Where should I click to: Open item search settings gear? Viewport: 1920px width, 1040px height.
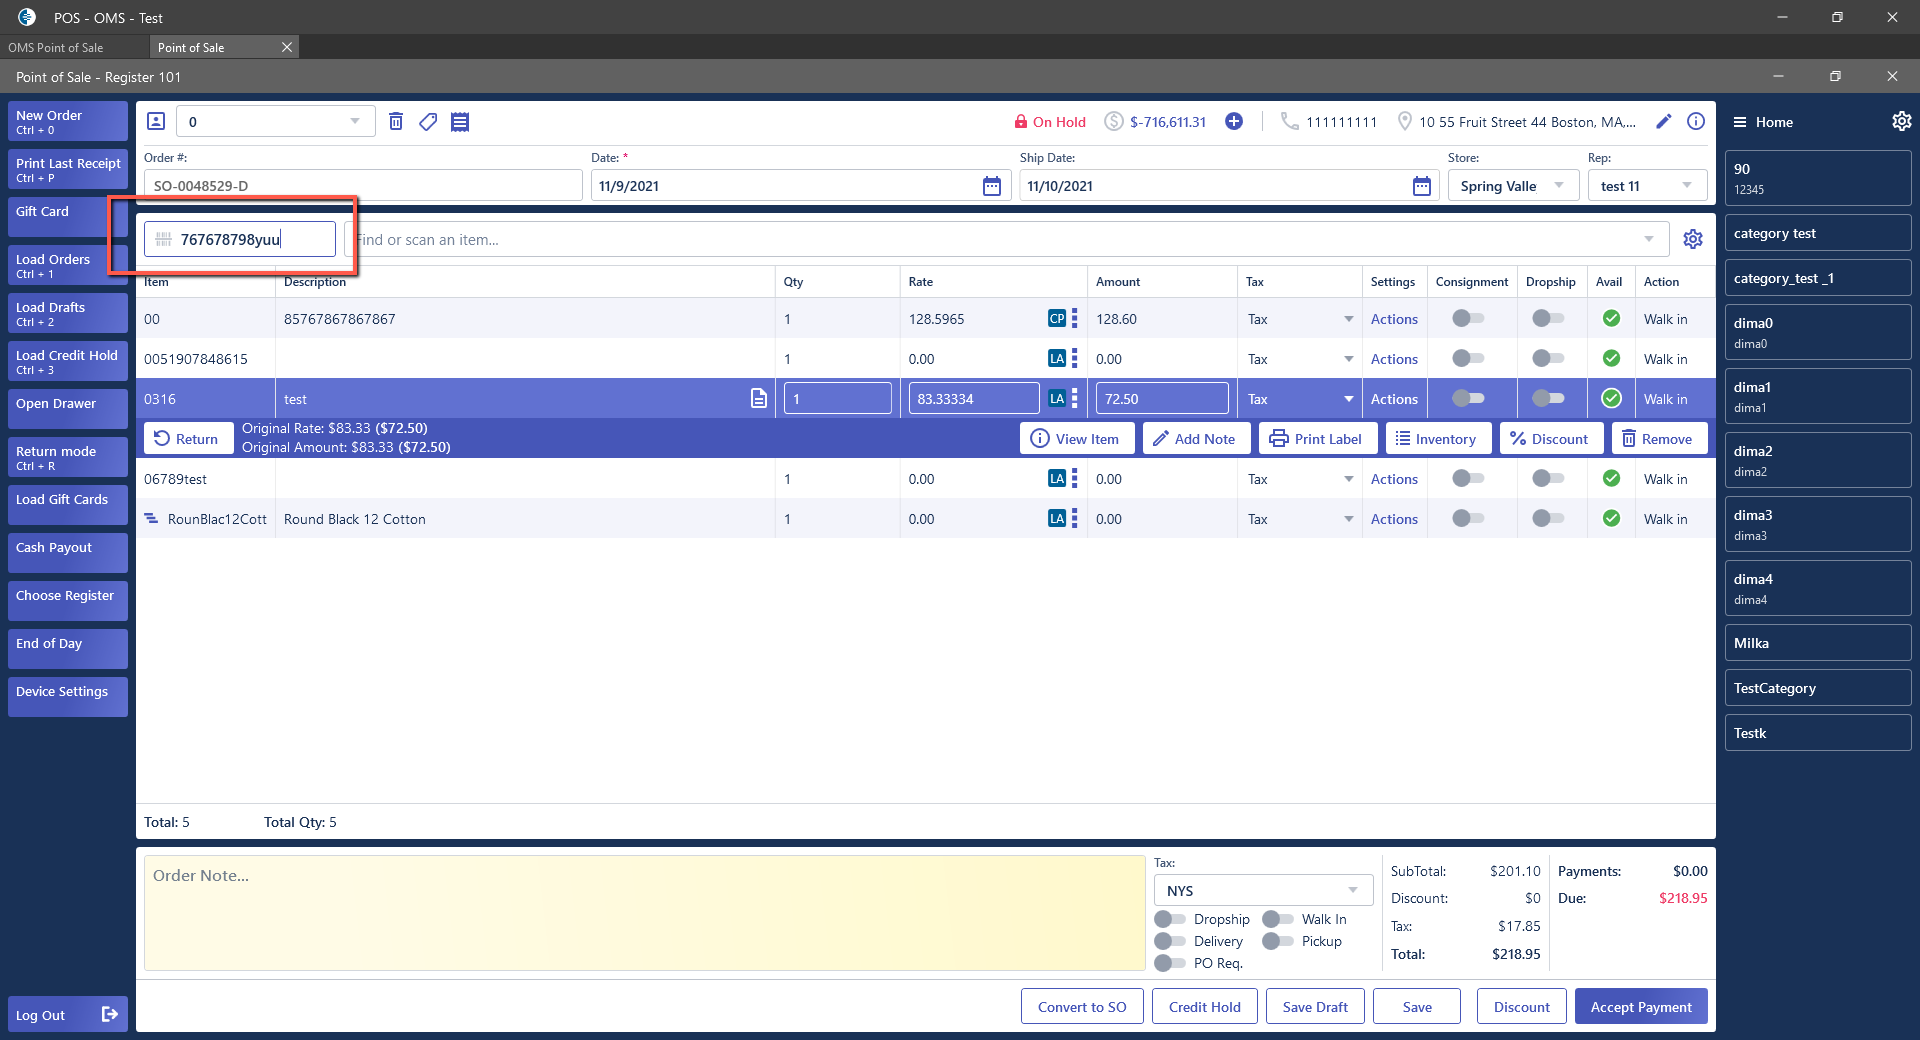pos(1692,239)
